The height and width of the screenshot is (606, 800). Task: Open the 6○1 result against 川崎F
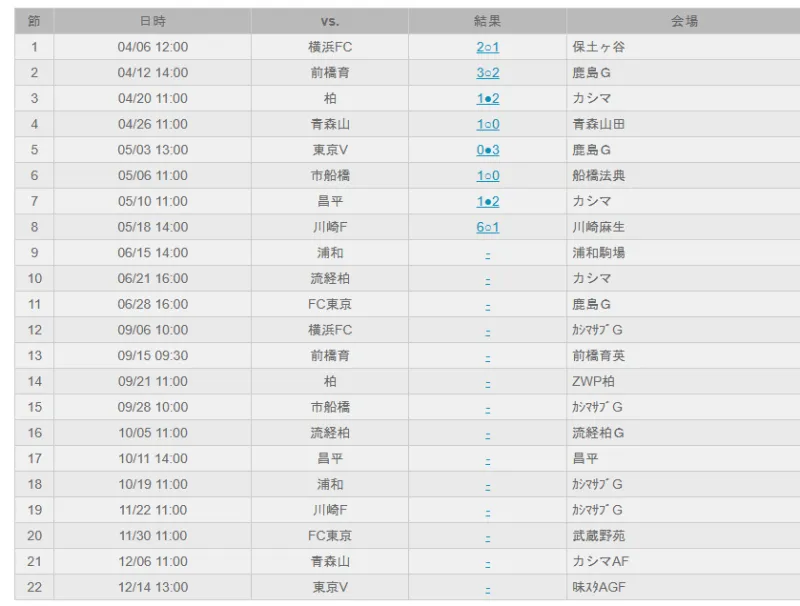[x=488, y=227]
